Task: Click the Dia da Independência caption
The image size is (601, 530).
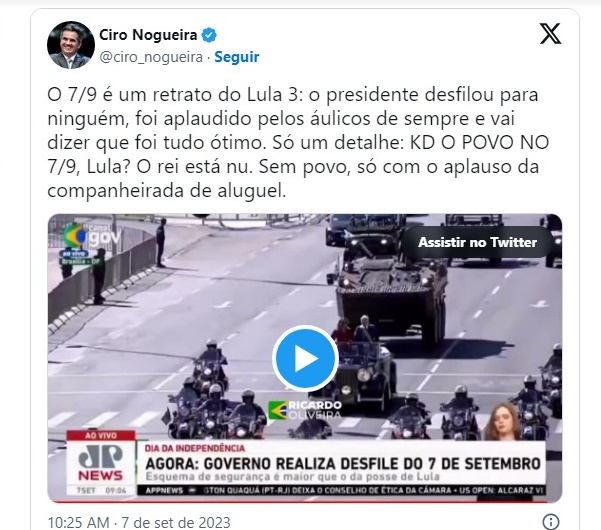Action: 195,448
